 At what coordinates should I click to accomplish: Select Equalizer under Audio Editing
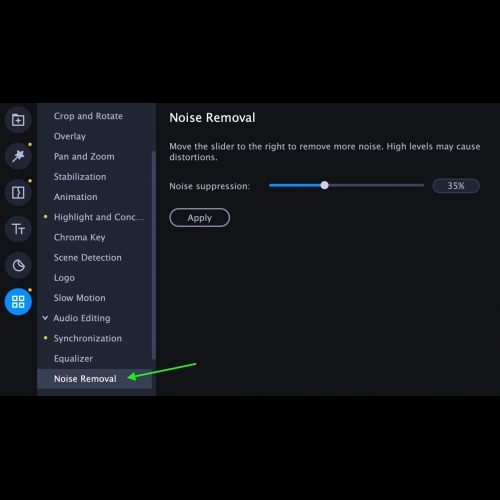pos(73,359)
